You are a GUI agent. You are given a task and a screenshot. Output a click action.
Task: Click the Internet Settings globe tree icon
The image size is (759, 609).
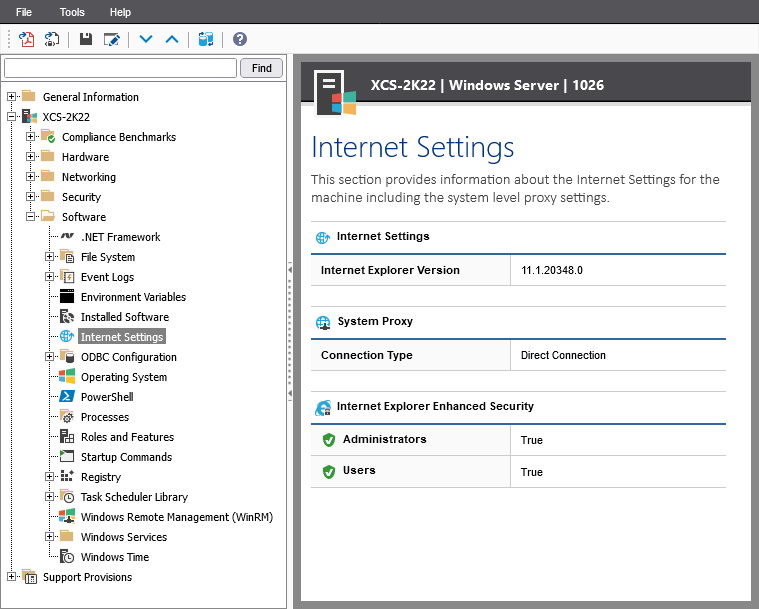click(x=67, y=336)
